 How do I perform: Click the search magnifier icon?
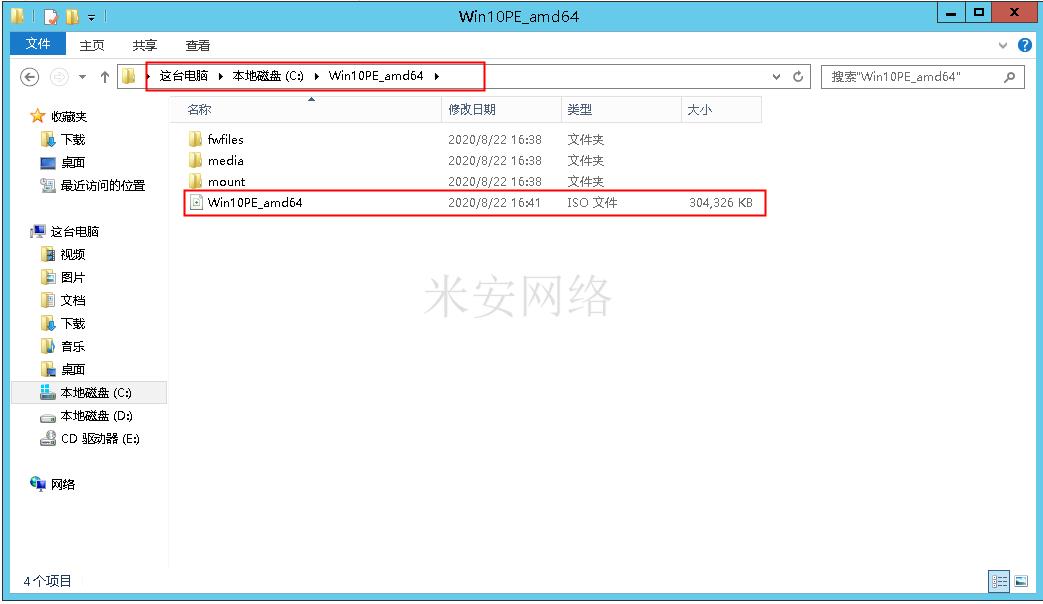(x=1010, y=77)
